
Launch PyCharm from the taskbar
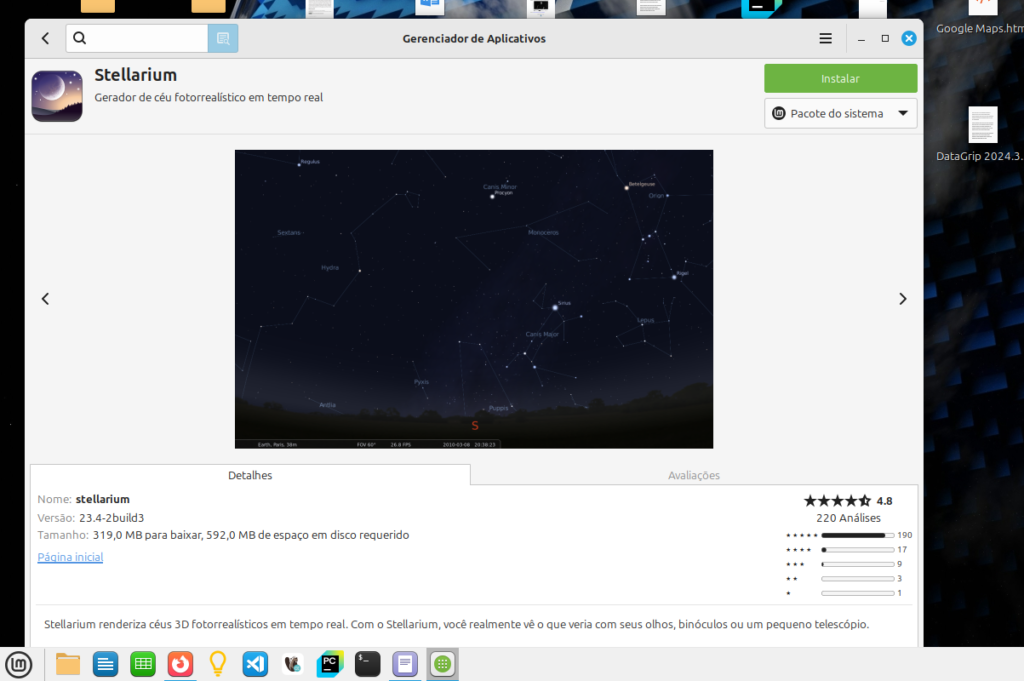click(329, 663)
